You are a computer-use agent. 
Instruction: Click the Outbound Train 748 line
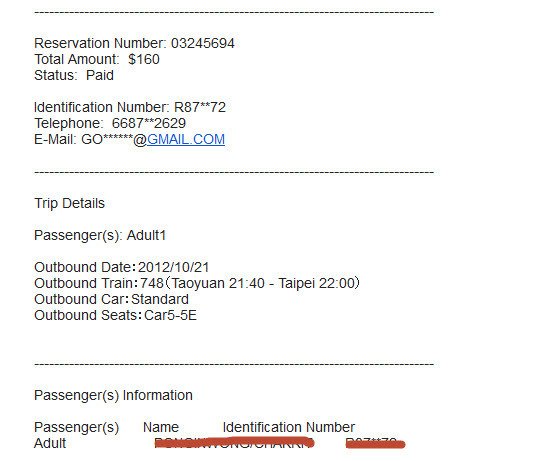coord(197,283)
